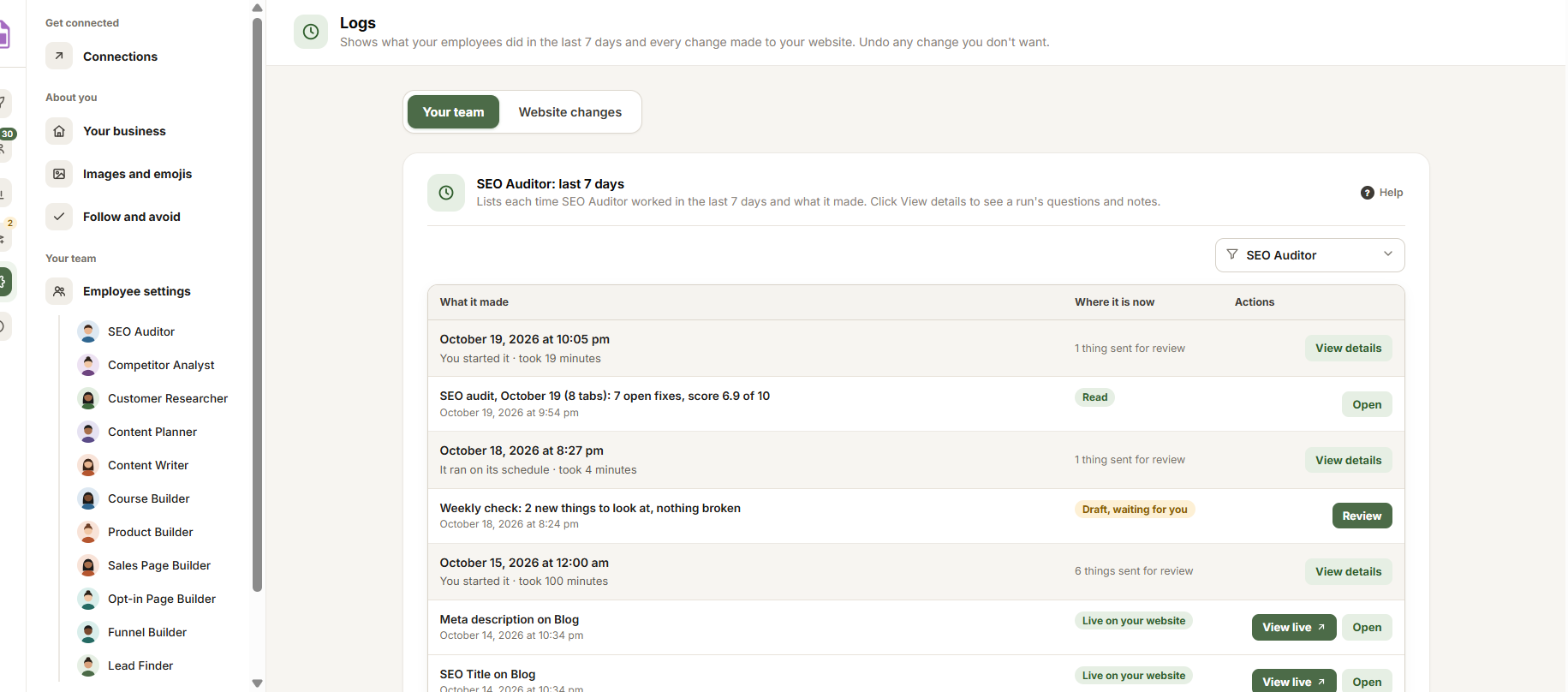Click the Sales Page Builder avatar
The width and height of the screenshot is (1568, 692).
click(x=88, y=565)
